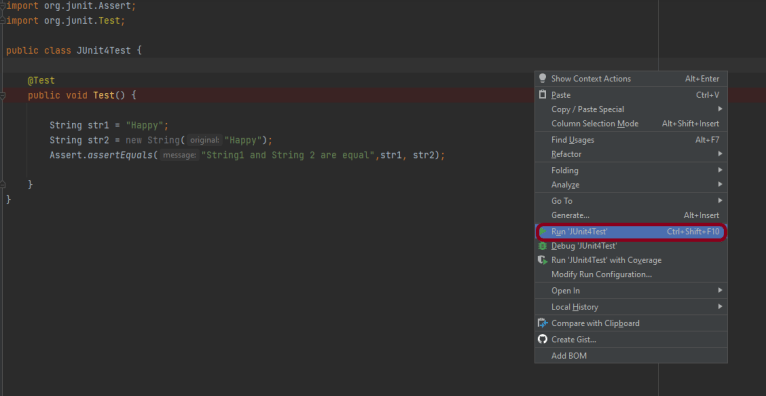766x396 pixels.
Task: Click the Show Context Actions lightbulb entry
Action: pos(631,79)
